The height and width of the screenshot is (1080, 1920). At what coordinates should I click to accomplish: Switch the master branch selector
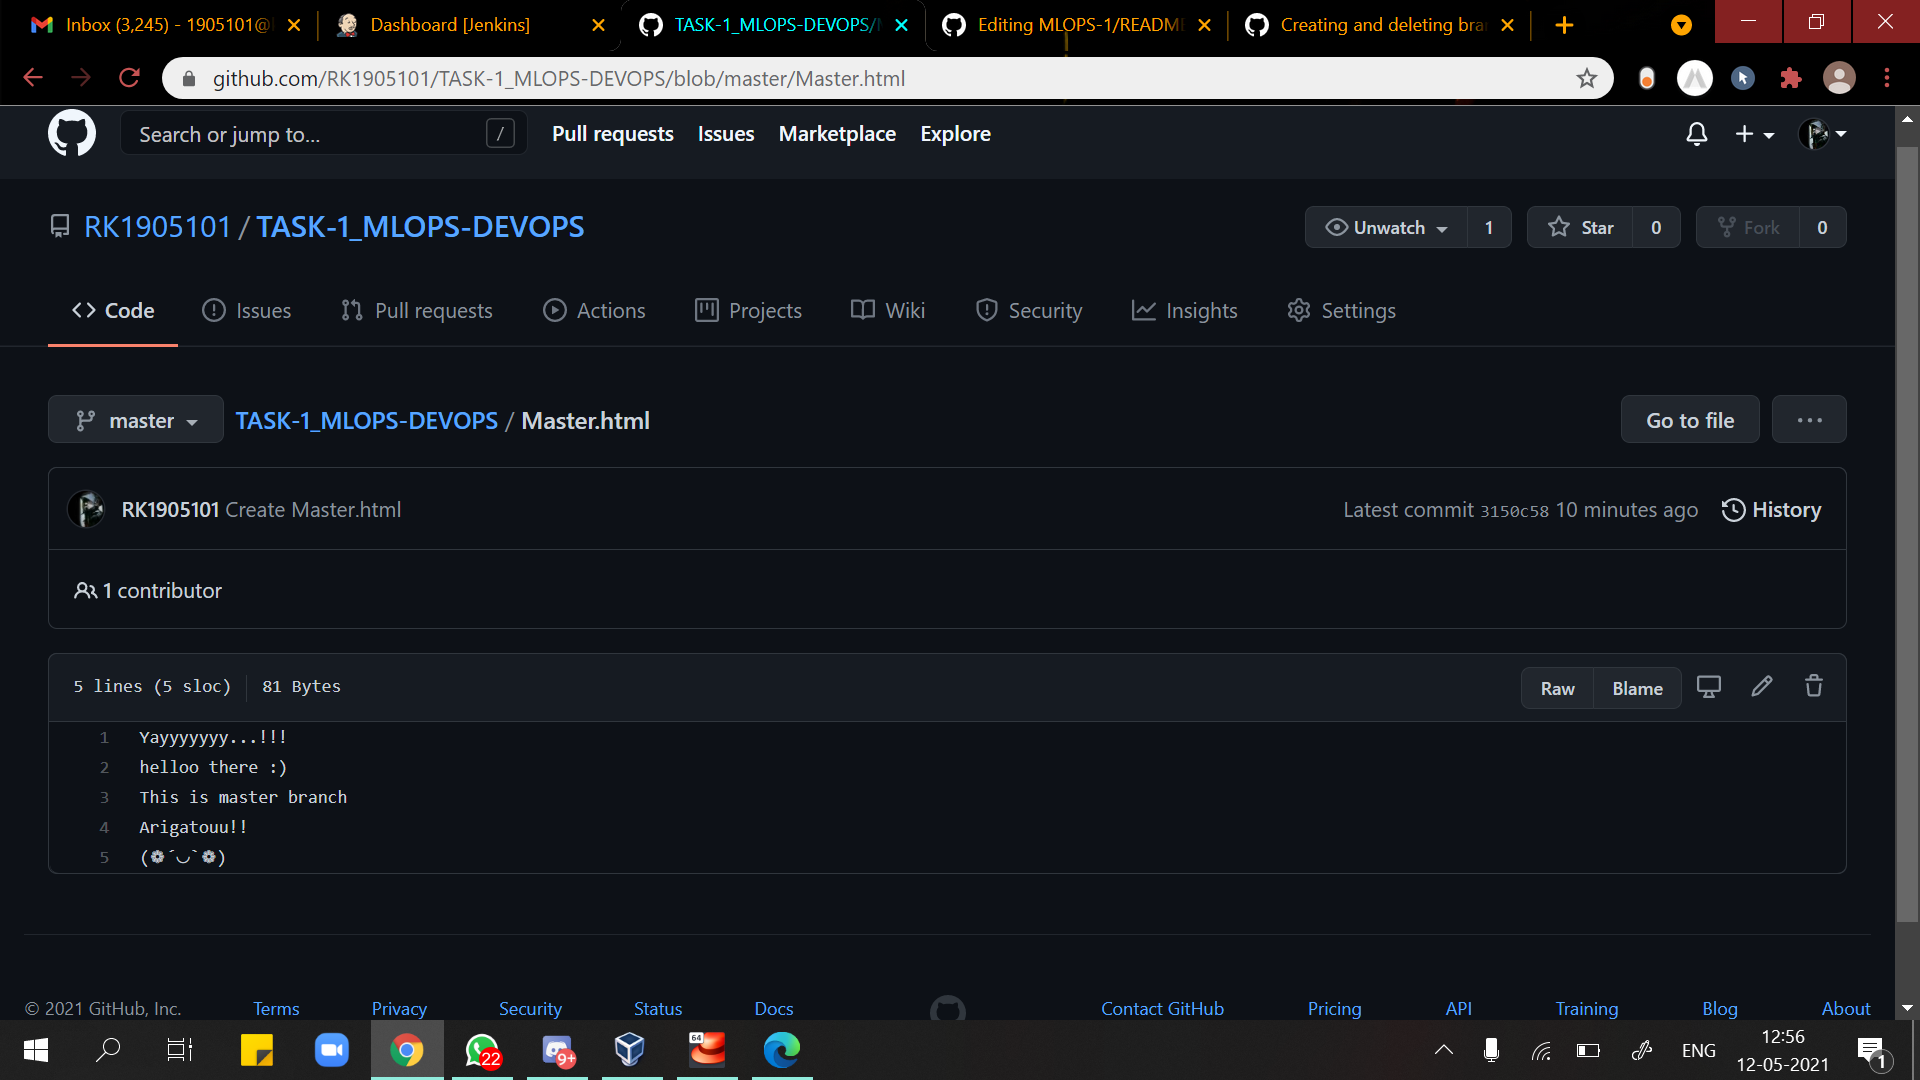click(x=136, y=420)
